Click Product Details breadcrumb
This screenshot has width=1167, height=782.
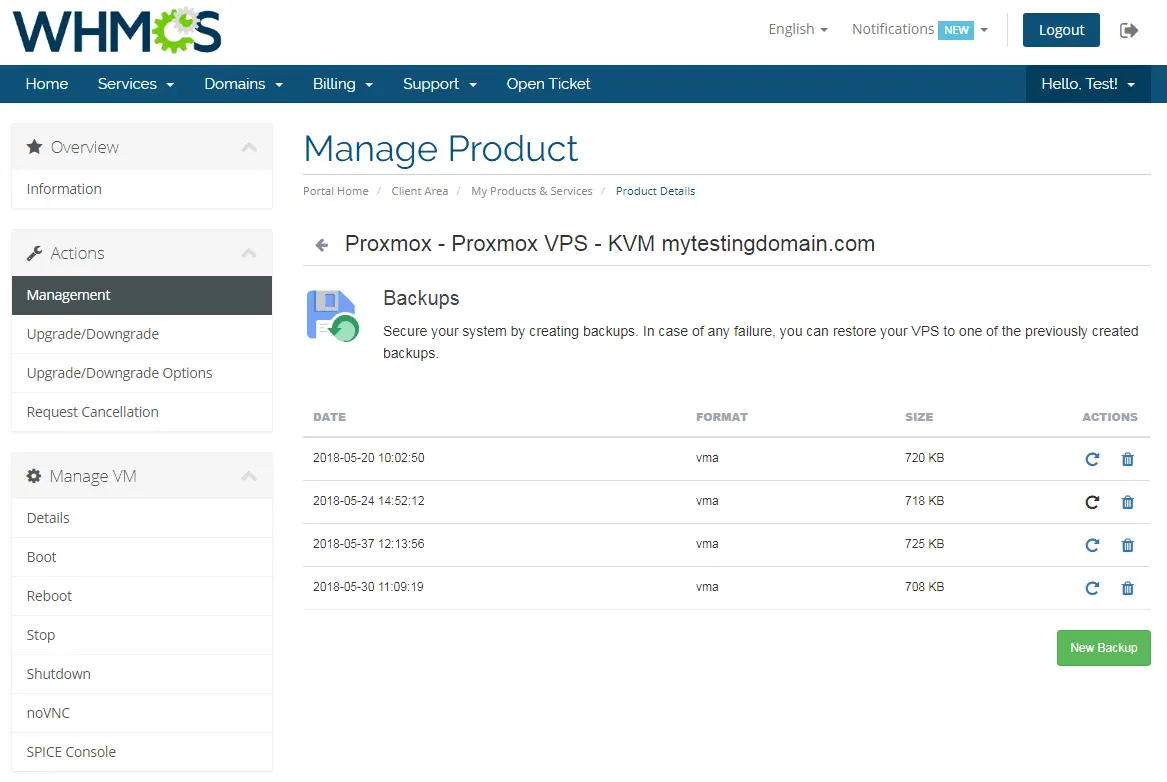point(655,191)
